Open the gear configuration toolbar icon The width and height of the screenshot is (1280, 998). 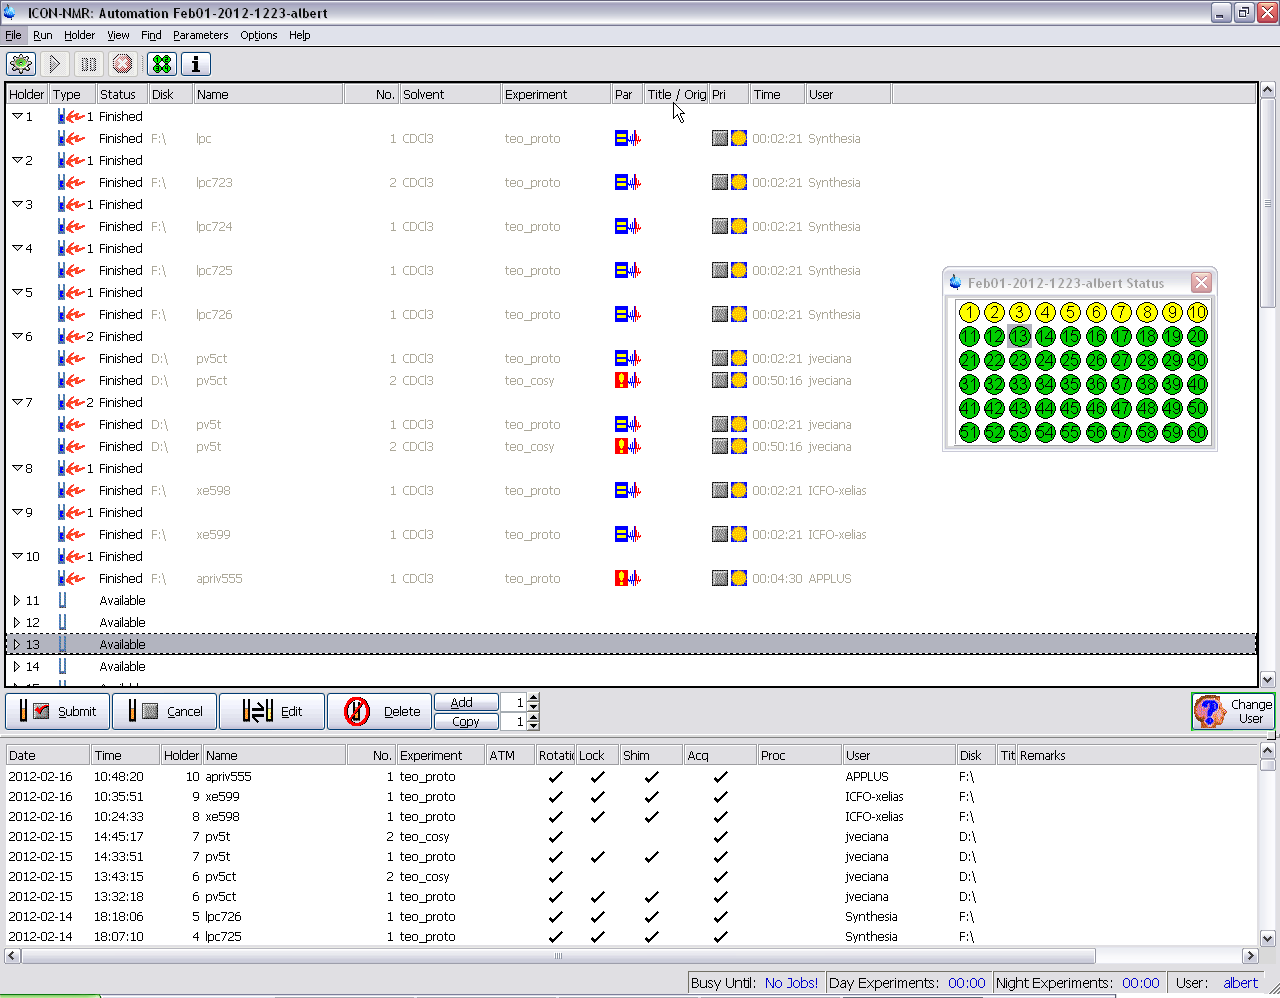(x=21, y=64)
